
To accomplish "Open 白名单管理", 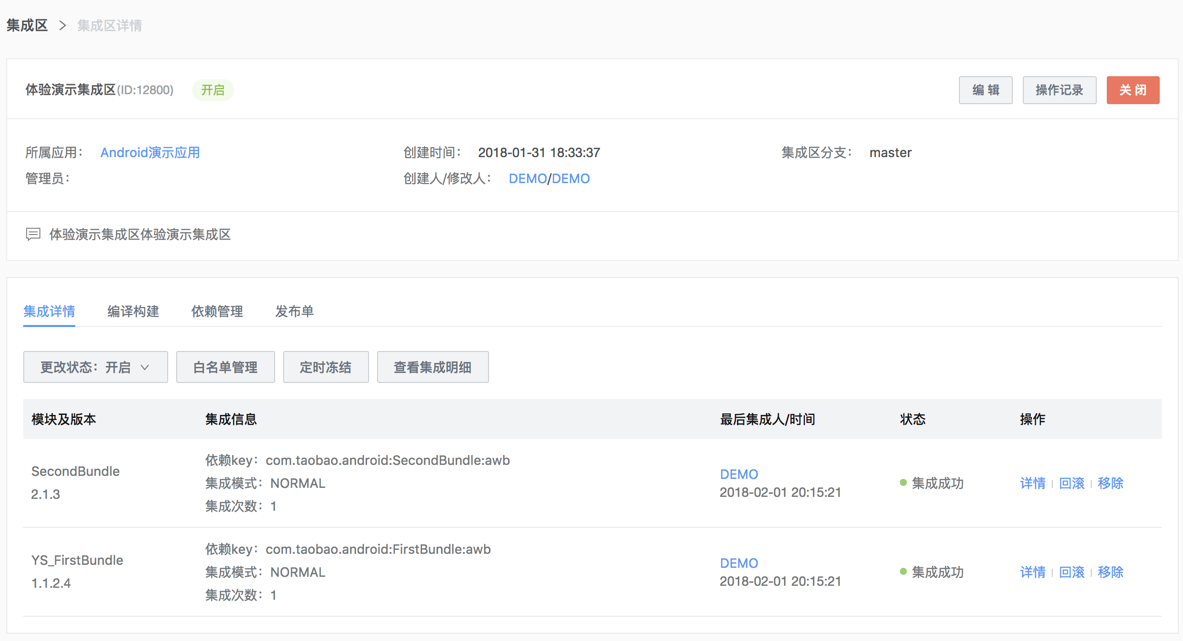I will coord(226,367).
